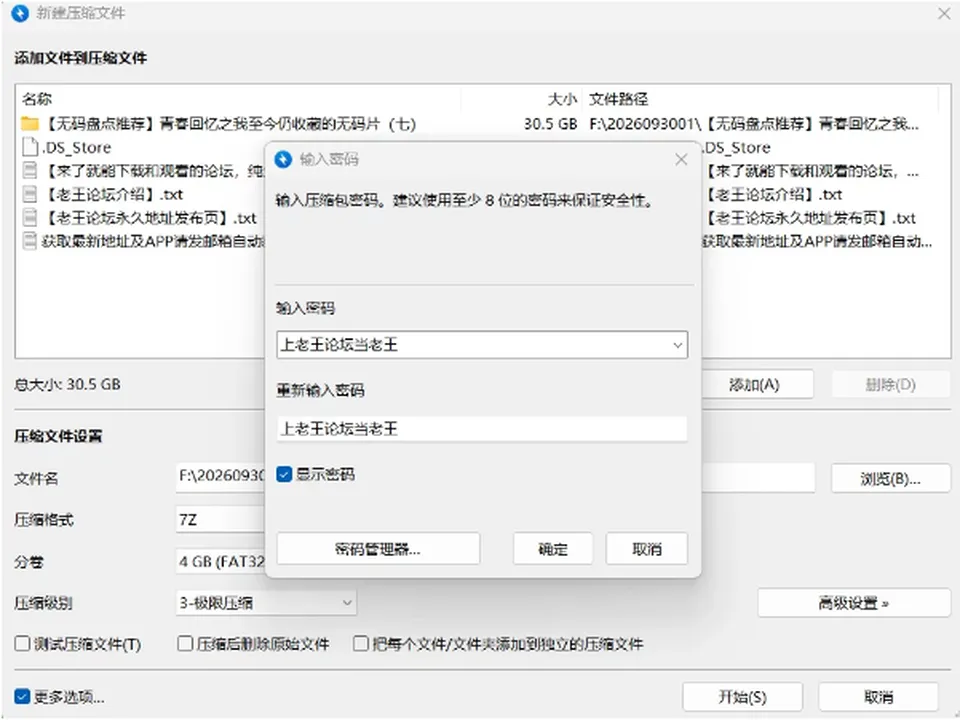
Task: Click into the 重新输入密码 field
Action: [x=482, y=429]
